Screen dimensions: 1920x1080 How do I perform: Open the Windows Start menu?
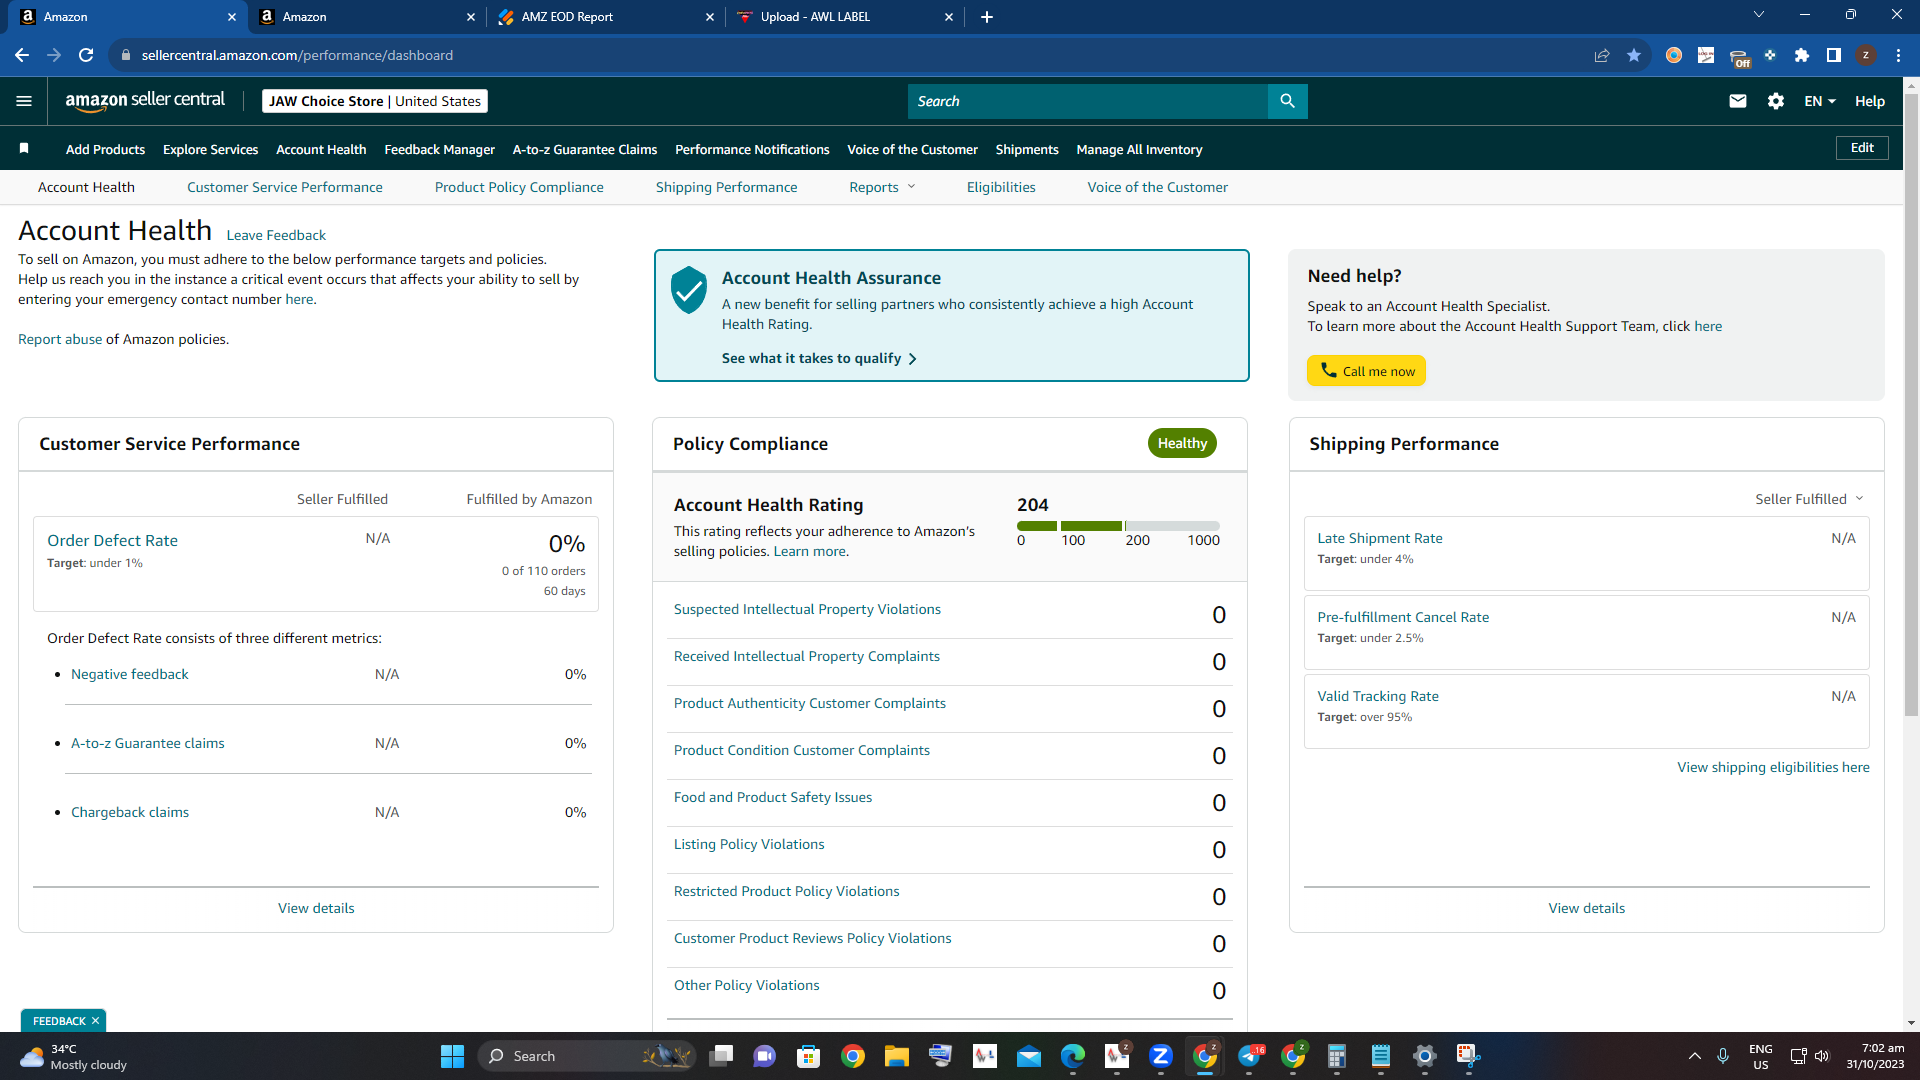click(x=452, y=1056)
